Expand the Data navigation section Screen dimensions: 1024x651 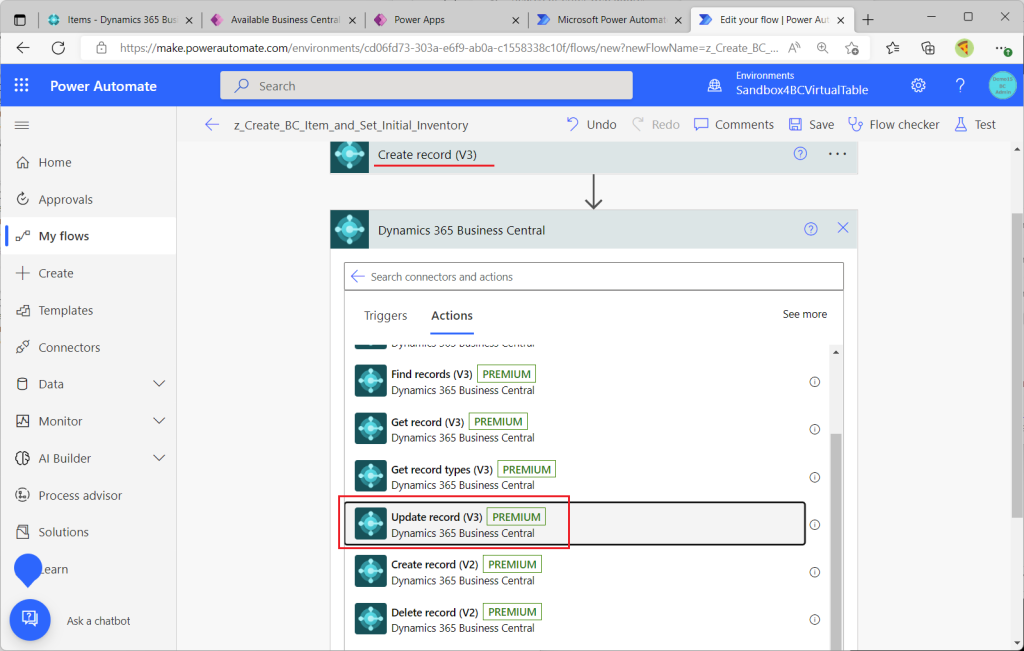pyautogui.click(x=159, y=384)
